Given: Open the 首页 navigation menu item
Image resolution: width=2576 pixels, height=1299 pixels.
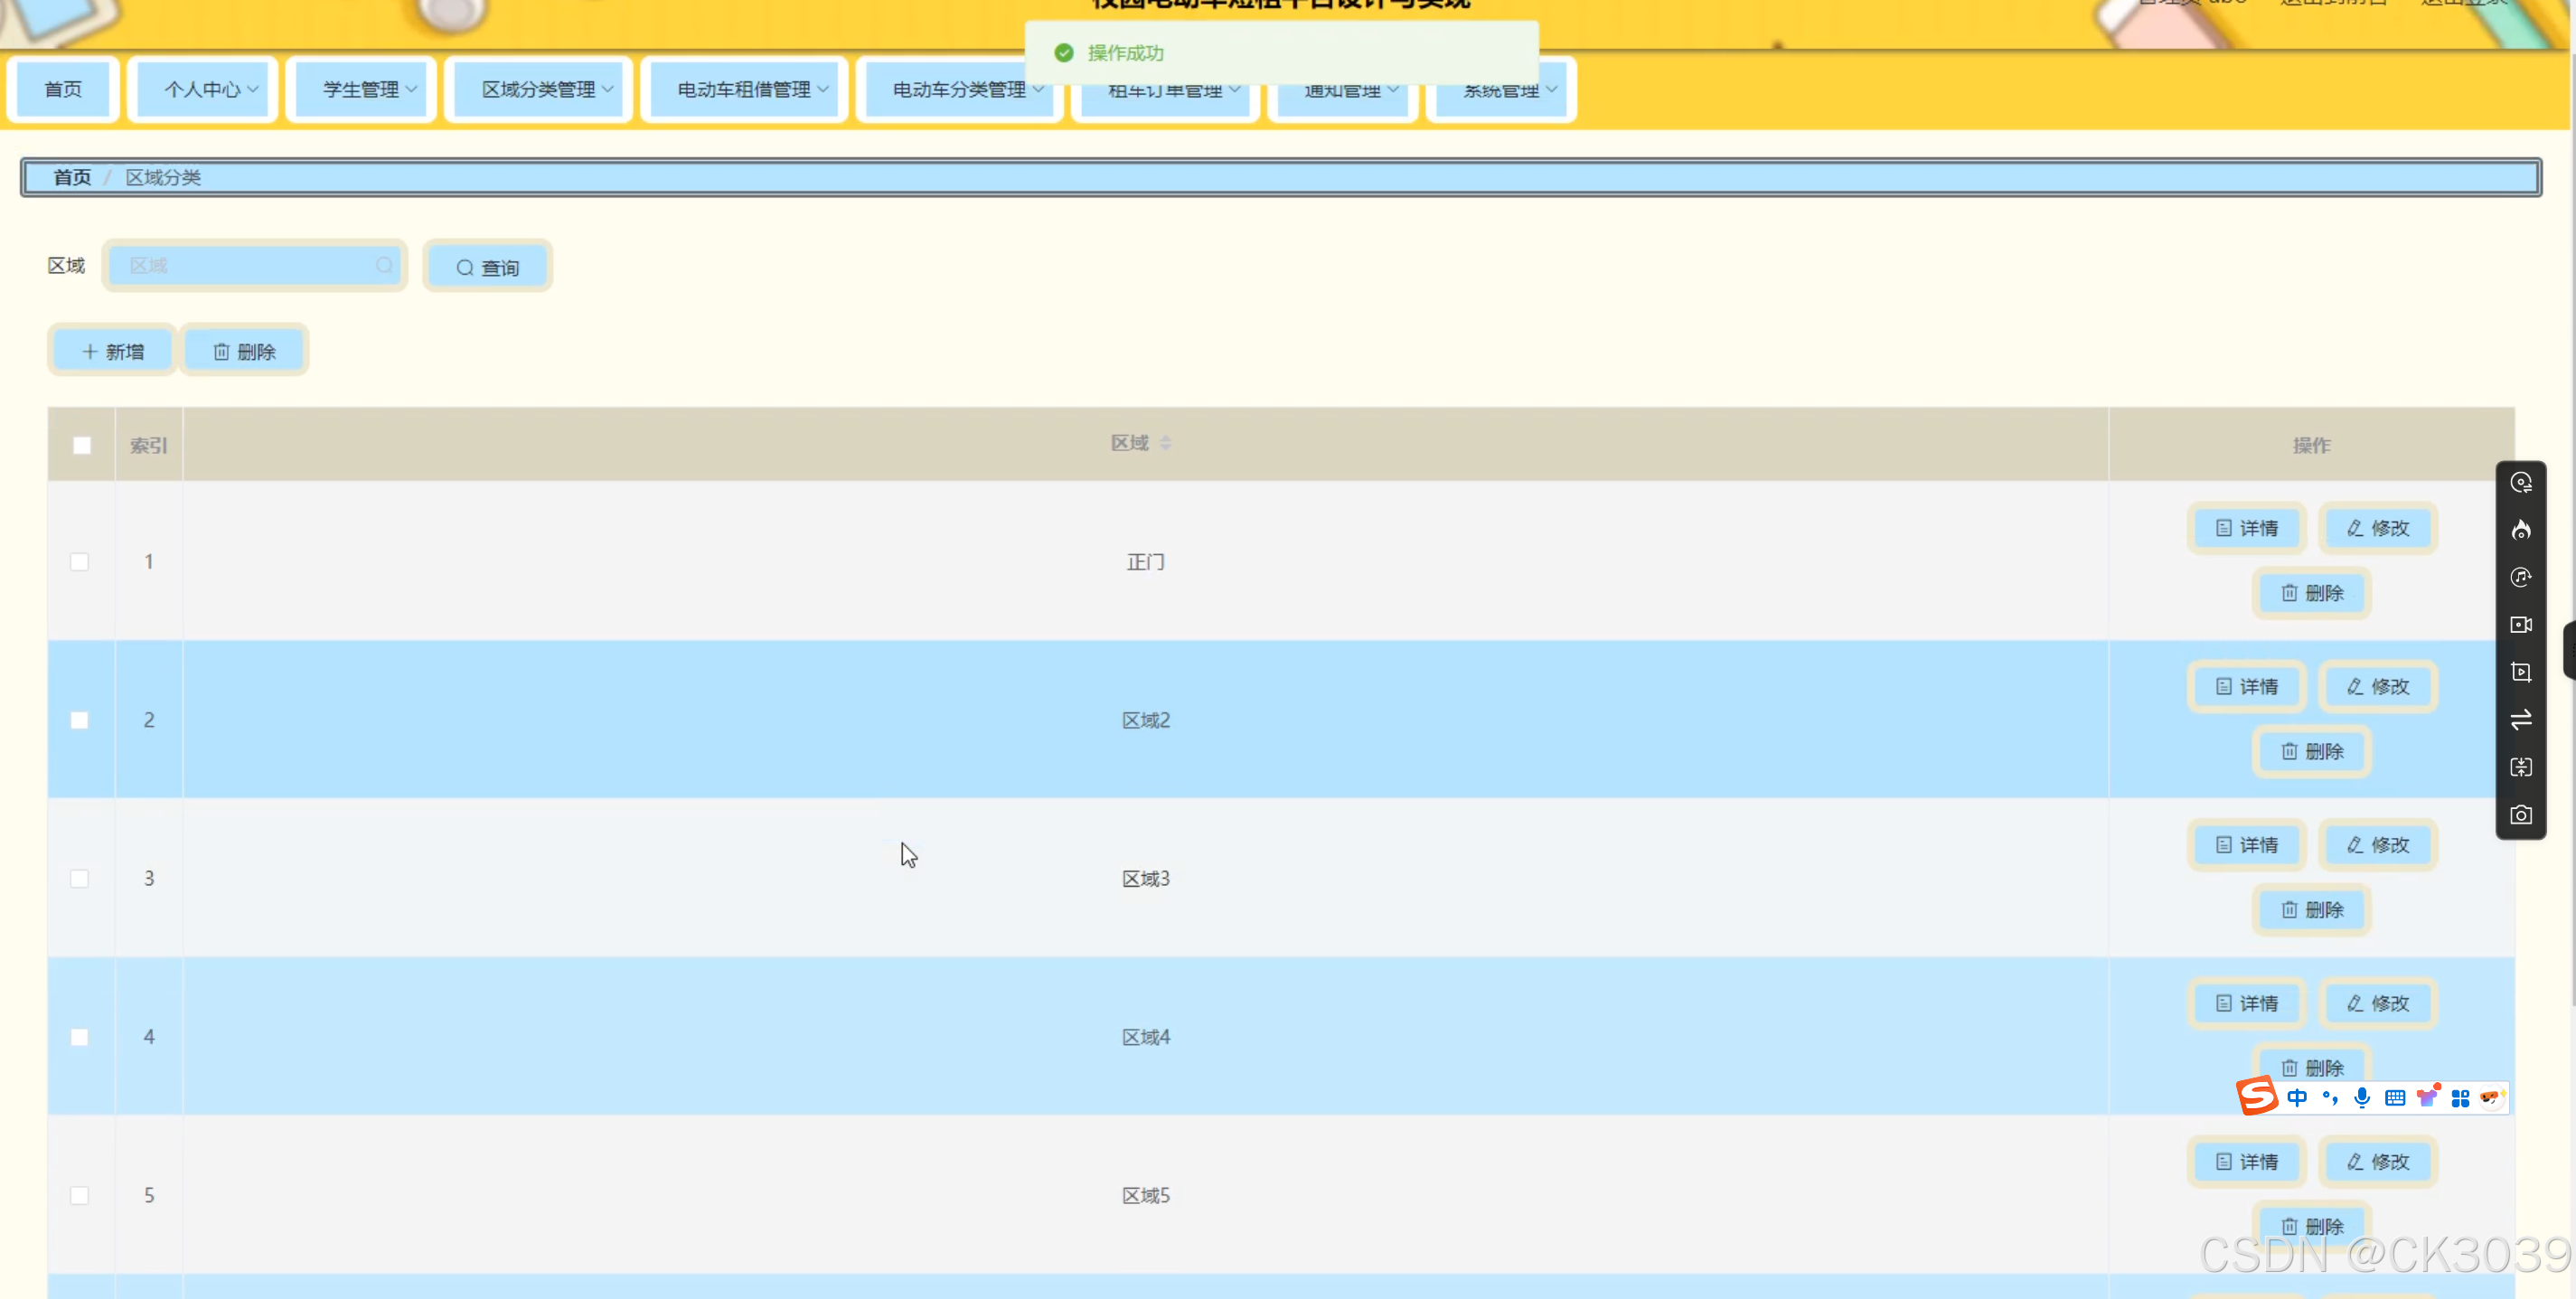Looking at the screenshot, I should [x=63, y=89].
